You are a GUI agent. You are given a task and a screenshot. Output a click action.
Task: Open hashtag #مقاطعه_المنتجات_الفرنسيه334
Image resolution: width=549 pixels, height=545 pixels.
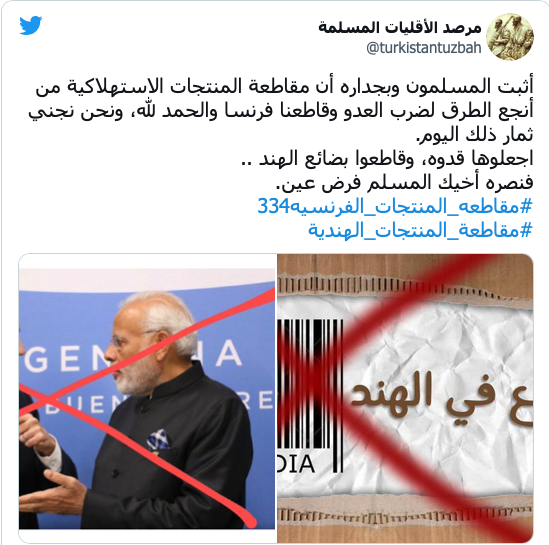click(395, 206)
